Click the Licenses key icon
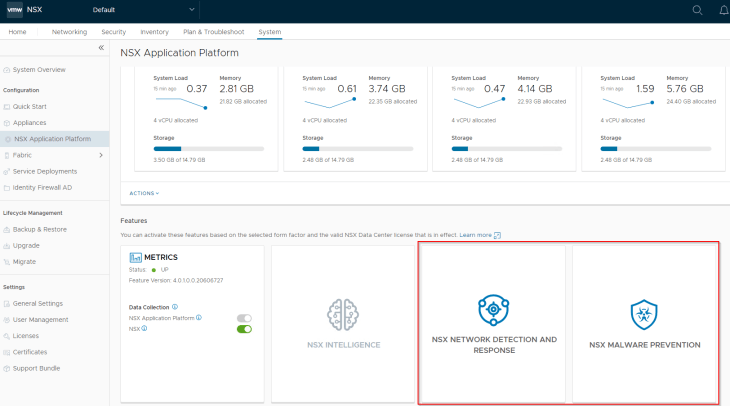730x406 pixels. click(7, 336)
